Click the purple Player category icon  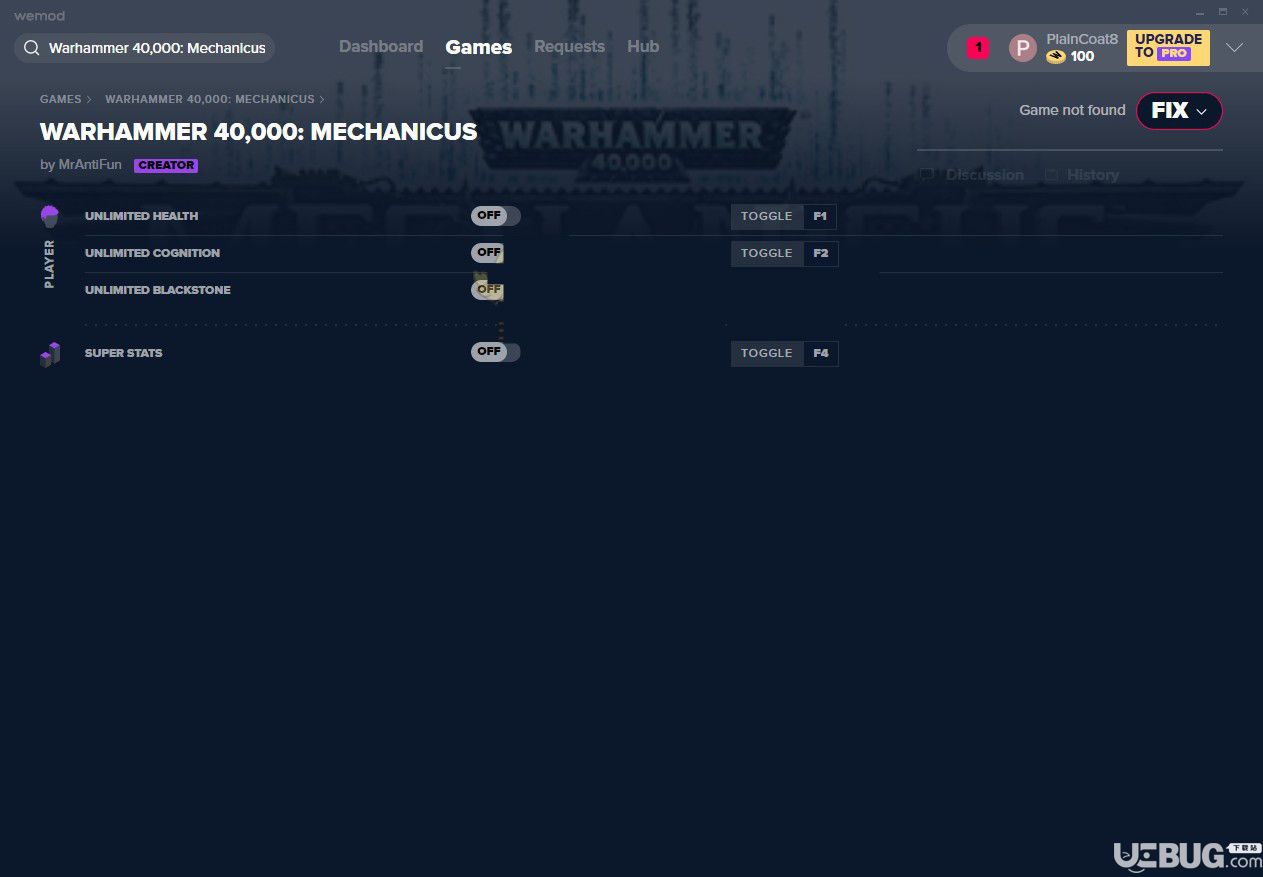pos(50,216)
